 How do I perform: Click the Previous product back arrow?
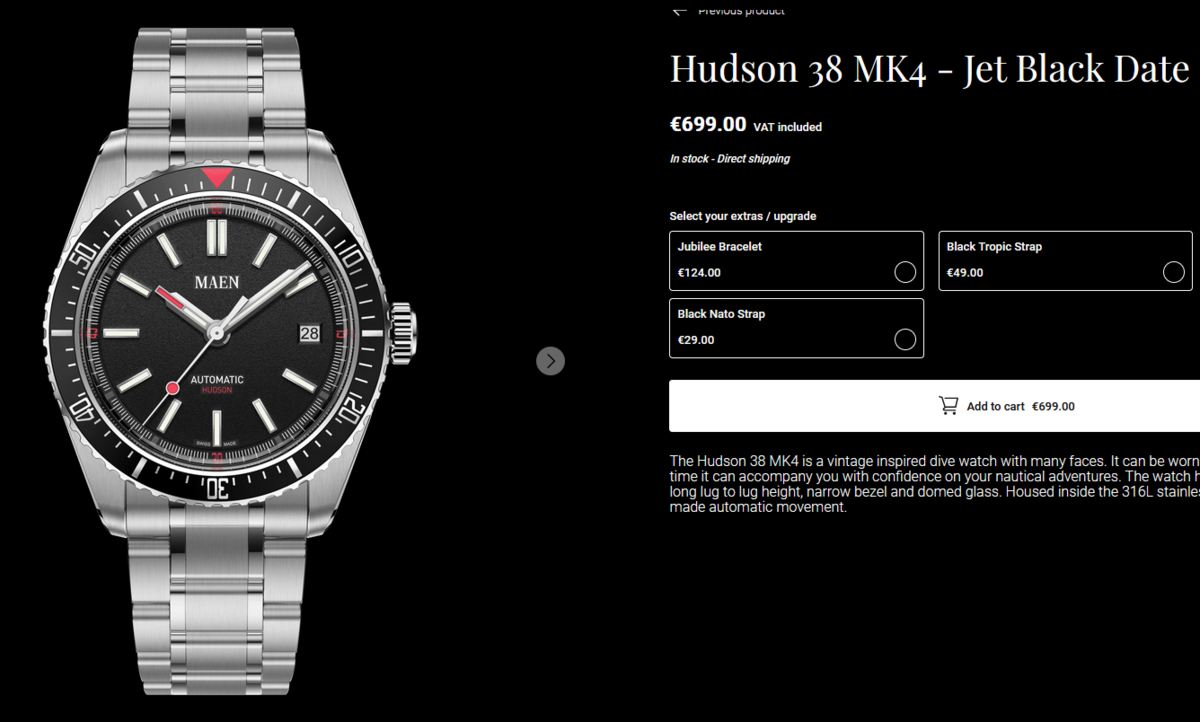click(x=680, y=10)
